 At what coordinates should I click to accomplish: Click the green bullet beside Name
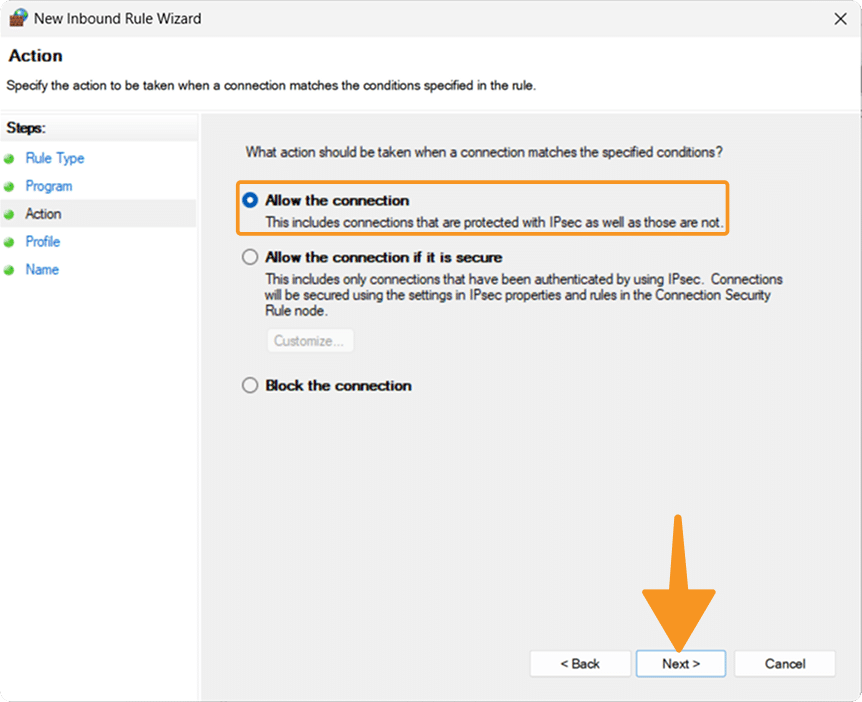(x=9, y=270)
